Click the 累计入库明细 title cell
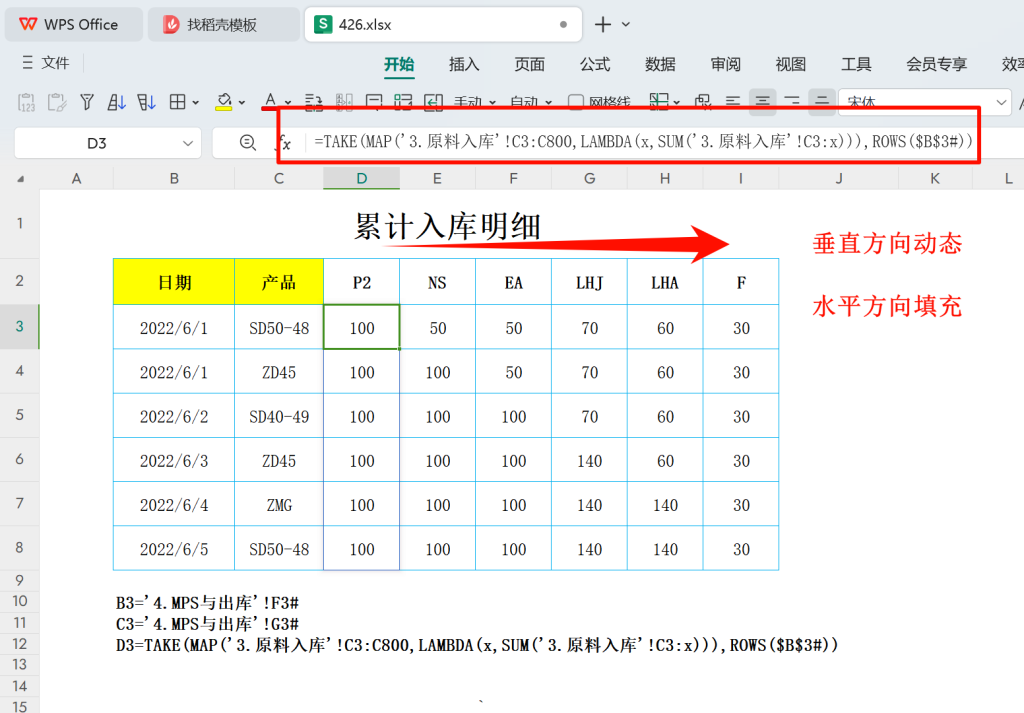This screenshot has width=1024, height=713. pyautogui.click(x=447, y=227)
